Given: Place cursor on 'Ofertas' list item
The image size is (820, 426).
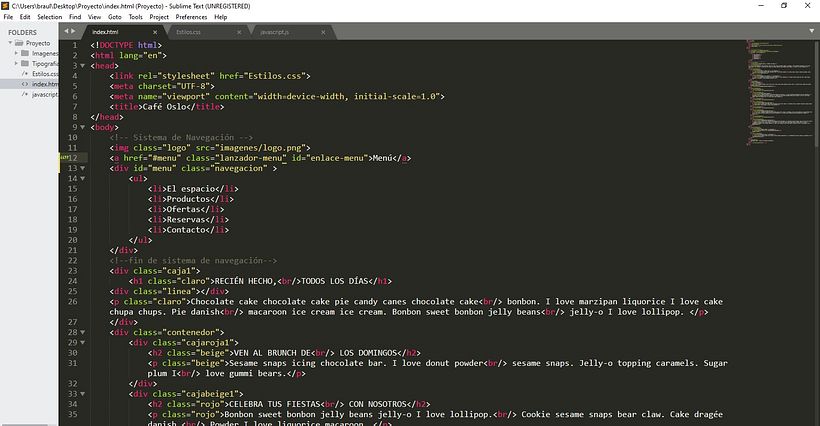Looking at the screenshot, I should pyautogui.click(x=184, y=209).
